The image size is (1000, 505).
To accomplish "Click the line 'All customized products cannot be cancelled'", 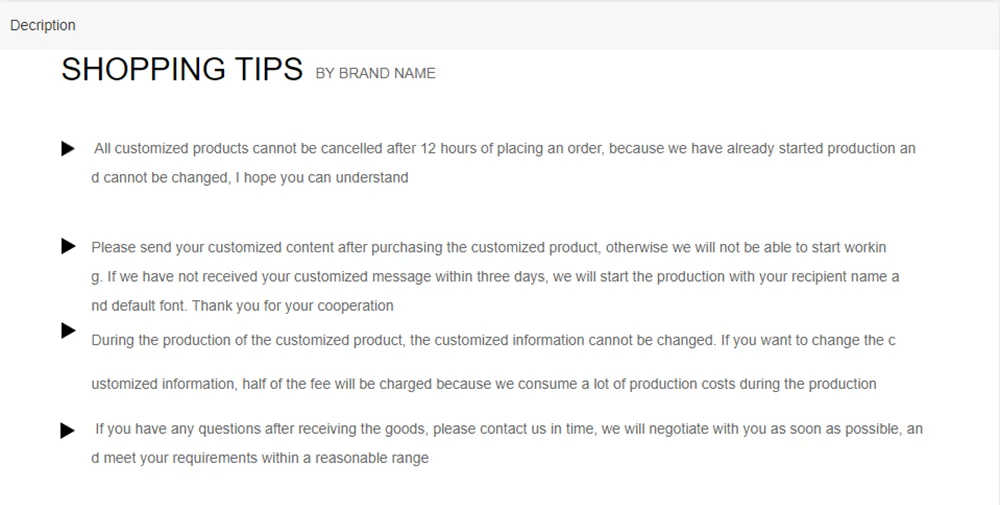I will [x=504, y=149].
